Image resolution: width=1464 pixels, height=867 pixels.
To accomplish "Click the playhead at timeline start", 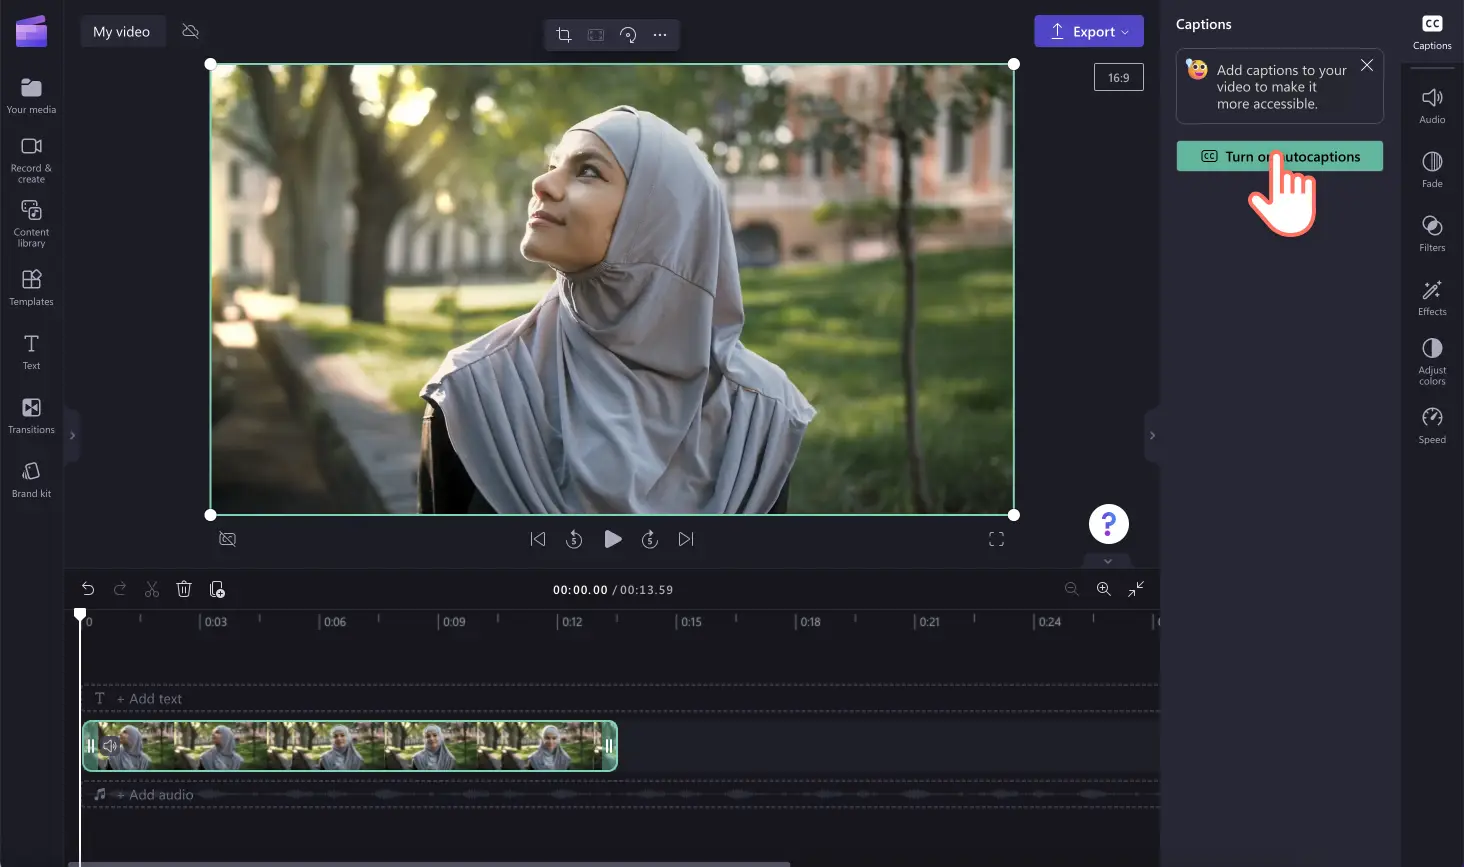I will pyautogui.click(x=80, y=614).
